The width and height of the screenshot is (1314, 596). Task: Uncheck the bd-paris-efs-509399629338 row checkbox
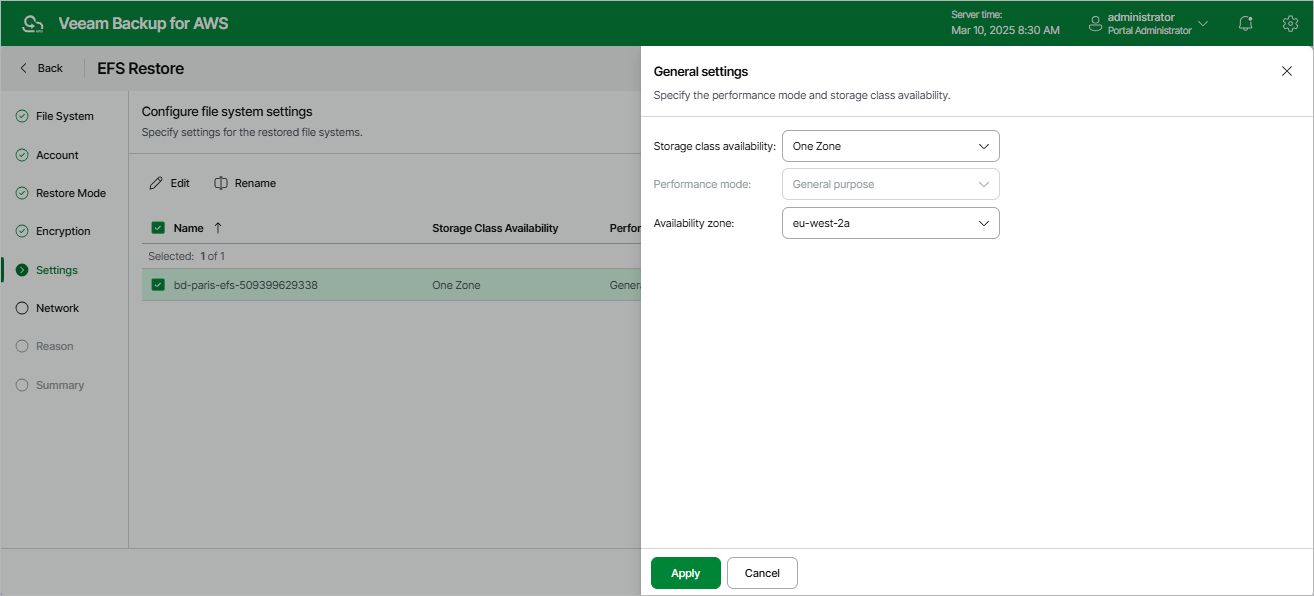(158, 285)
